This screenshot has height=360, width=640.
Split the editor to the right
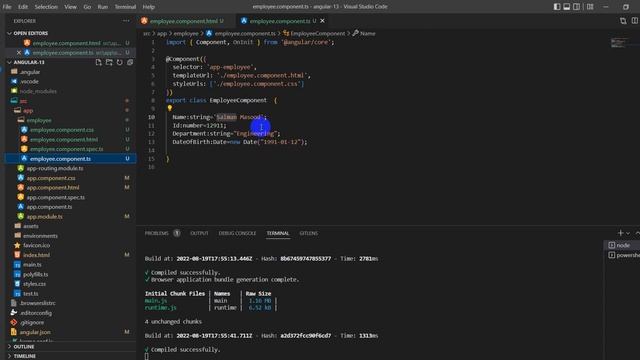click(635, 21)
